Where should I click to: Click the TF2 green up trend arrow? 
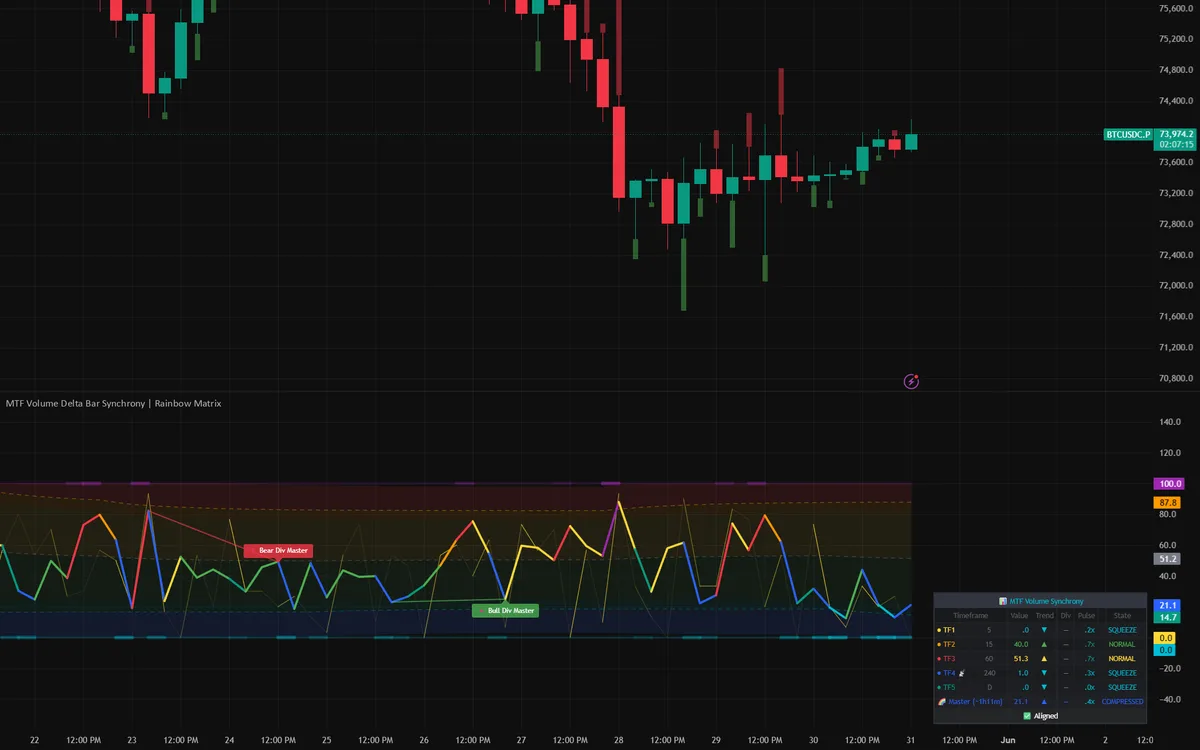(1044, 644)
